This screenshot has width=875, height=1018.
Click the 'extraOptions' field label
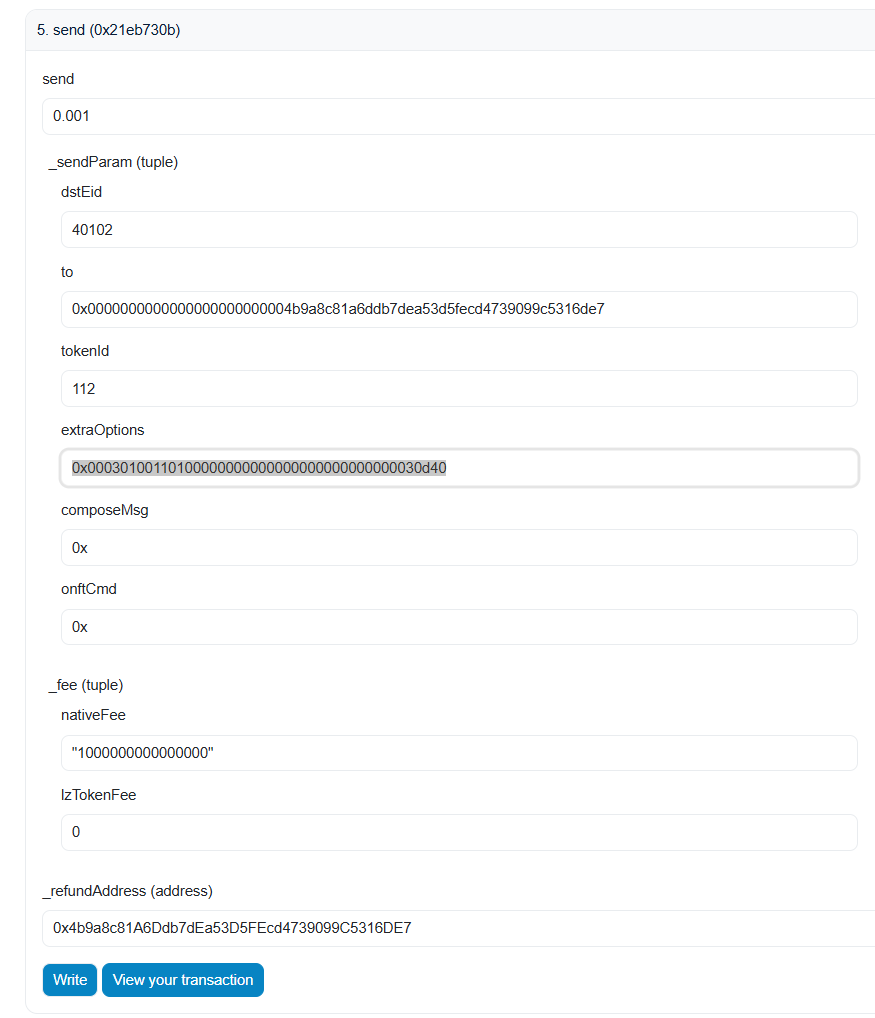click(102, 430)
